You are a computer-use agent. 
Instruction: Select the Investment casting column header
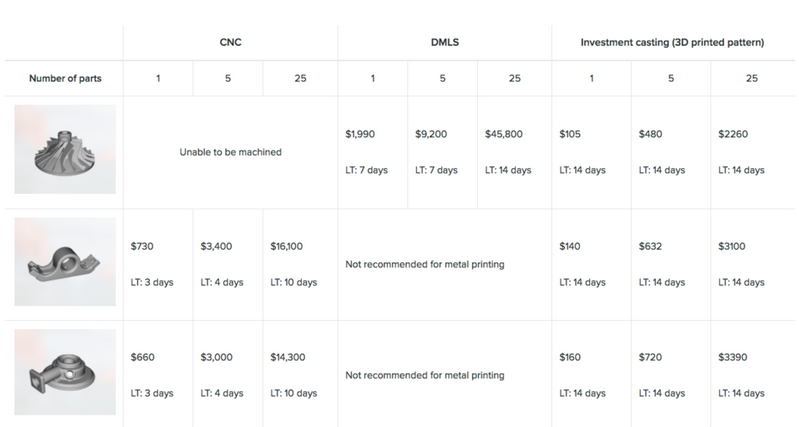tap(672, 42)
